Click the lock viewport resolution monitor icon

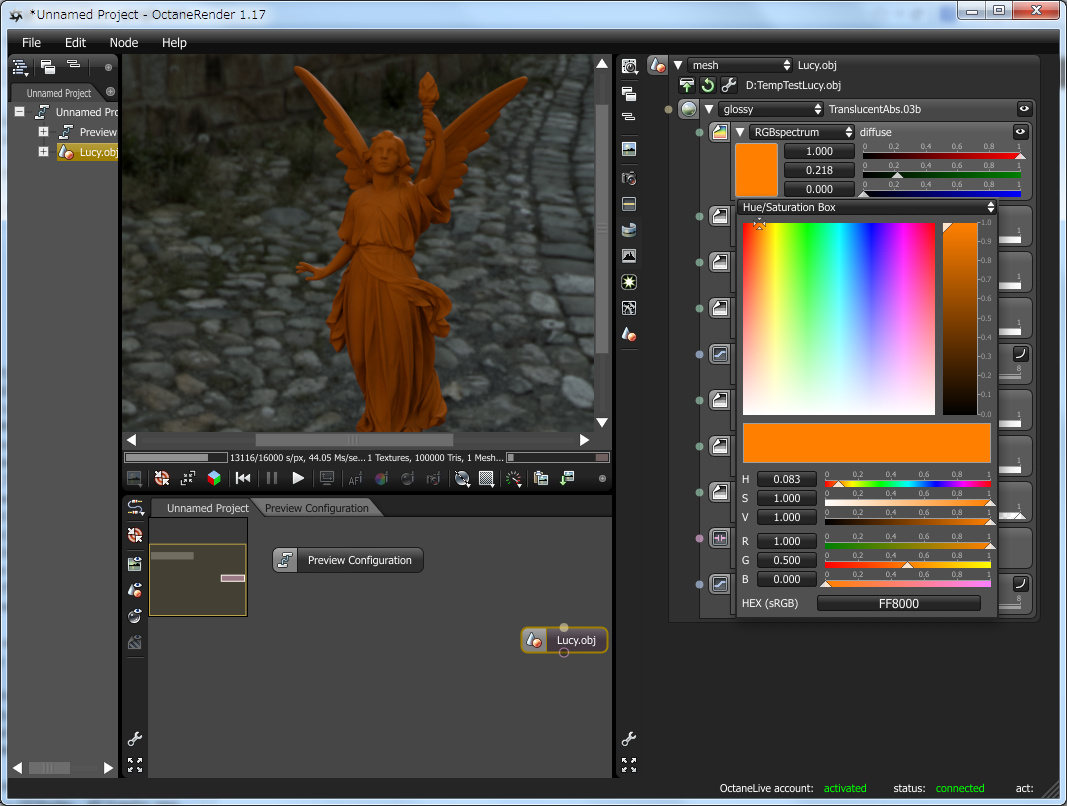click(x=327, y=479)
